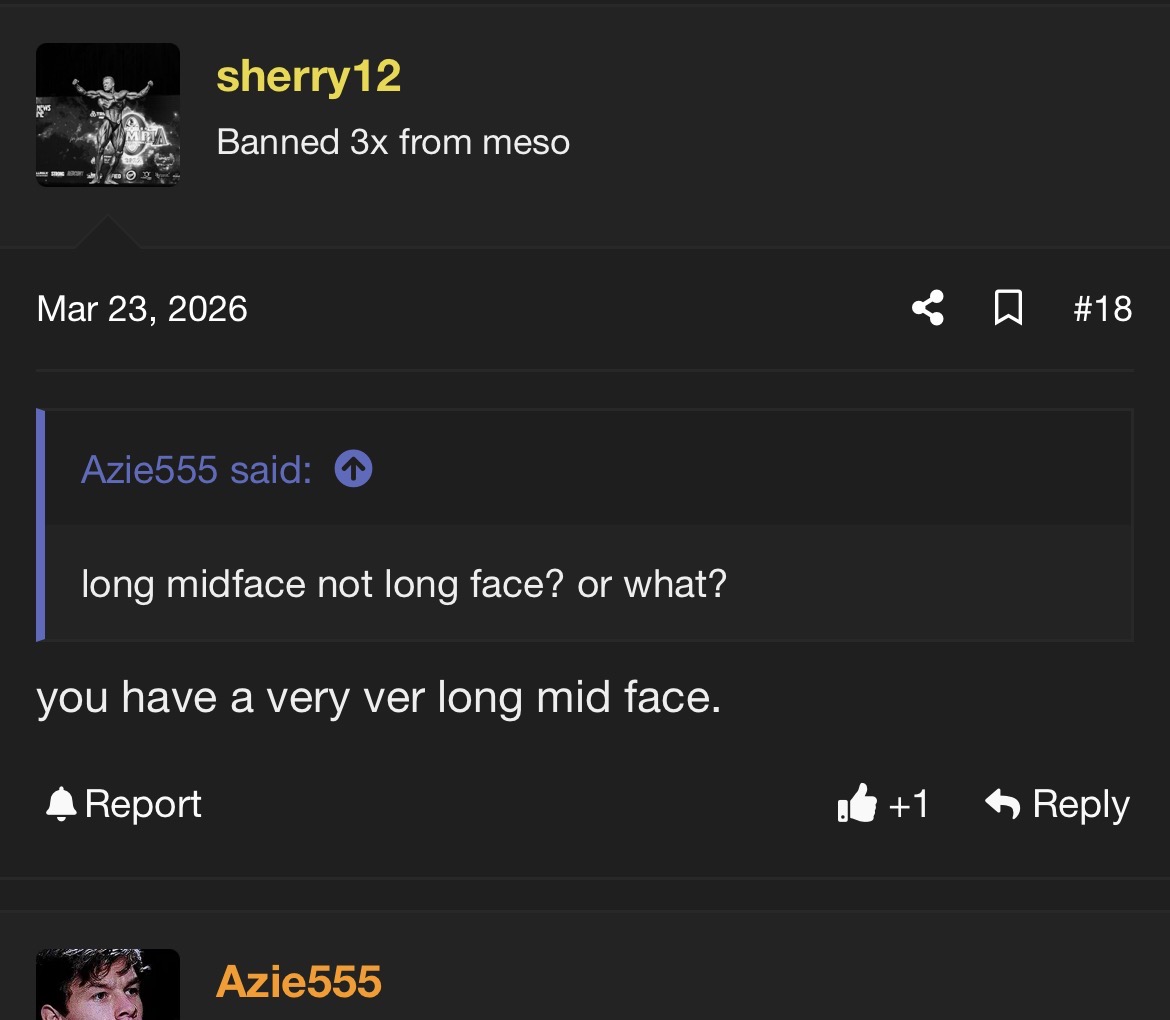Image resolution: width=1170 pixels, height=1020 pixels.
Task: Click the +1 reaction count
Action: pos(908,805)
